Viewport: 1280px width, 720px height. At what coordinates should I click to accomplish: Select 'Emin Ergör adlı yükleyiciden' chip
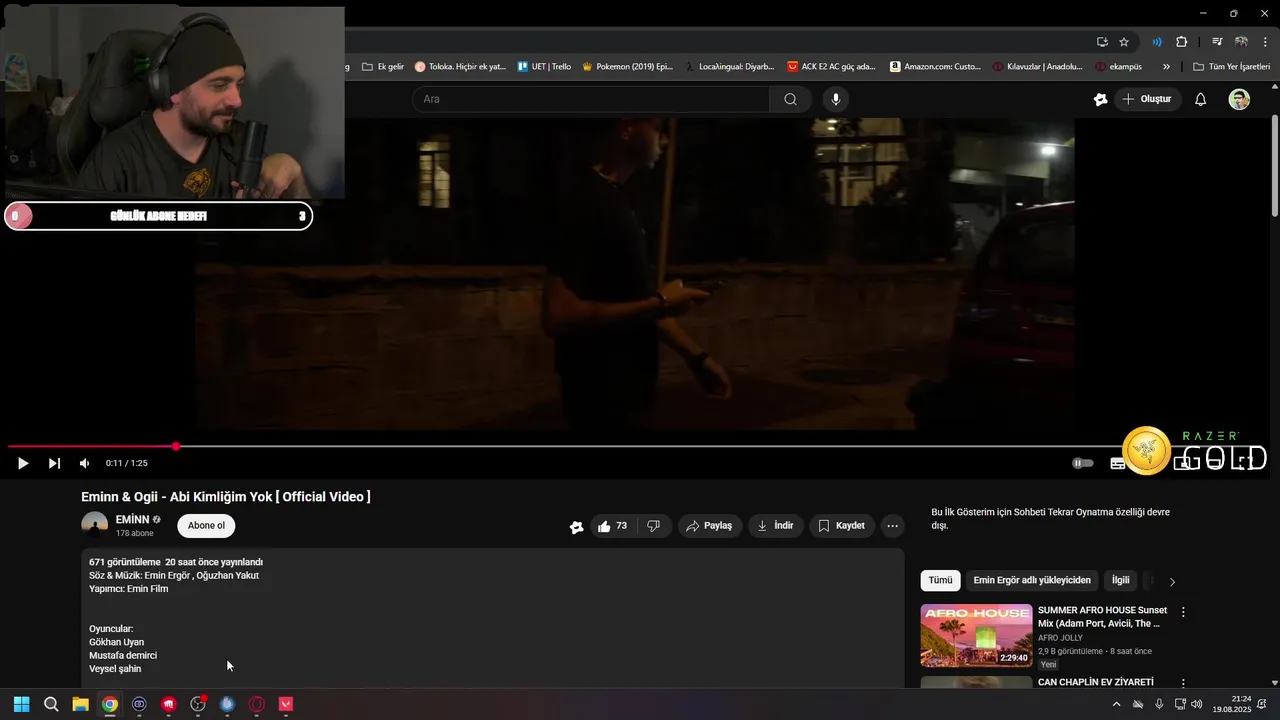pyautogui.click(x=1032, y=580)
